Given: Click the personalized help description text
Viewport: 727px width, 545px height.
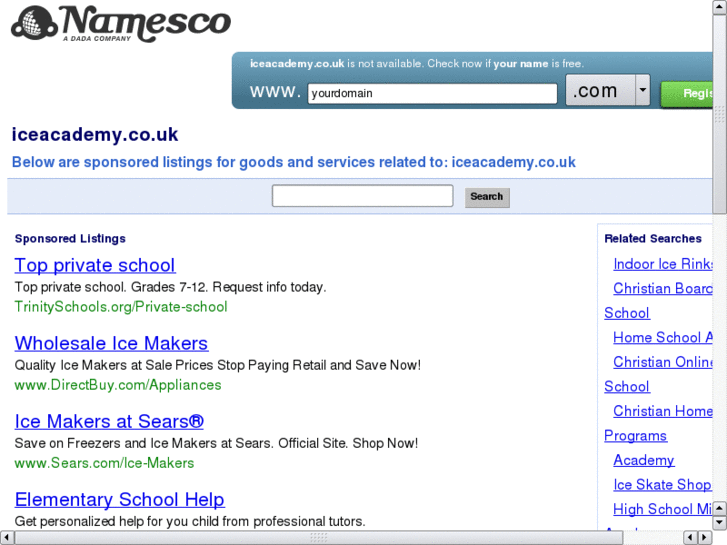Looking at the screenshot, I should pos(190,521).
